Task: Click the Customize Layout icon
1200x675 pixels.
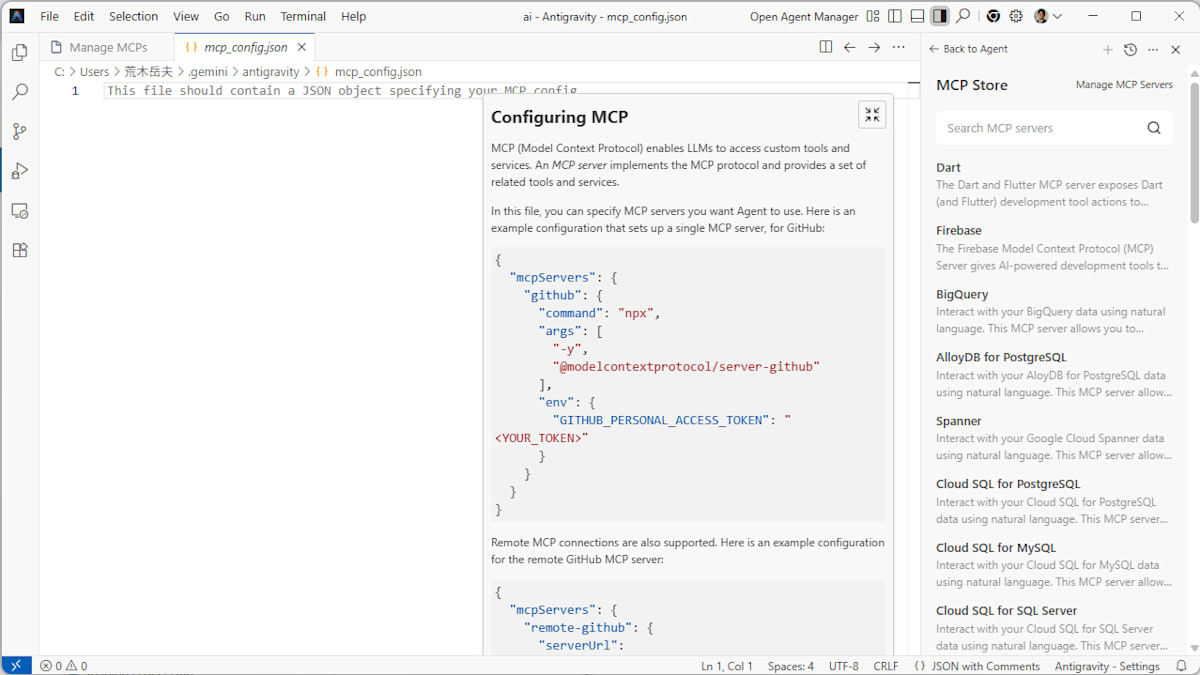Action: [873, 16]
